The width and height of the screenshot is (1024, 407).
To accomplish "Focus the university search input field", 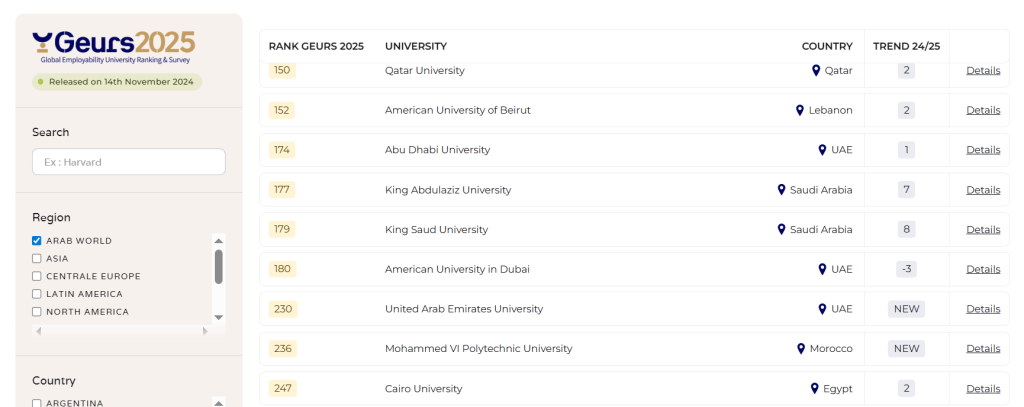I will [129, 162].
